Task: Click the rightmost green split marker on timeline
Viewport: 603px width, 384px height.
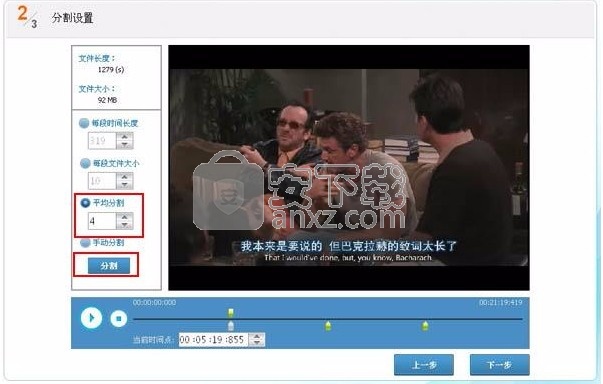Action: (x=425, y=326)
